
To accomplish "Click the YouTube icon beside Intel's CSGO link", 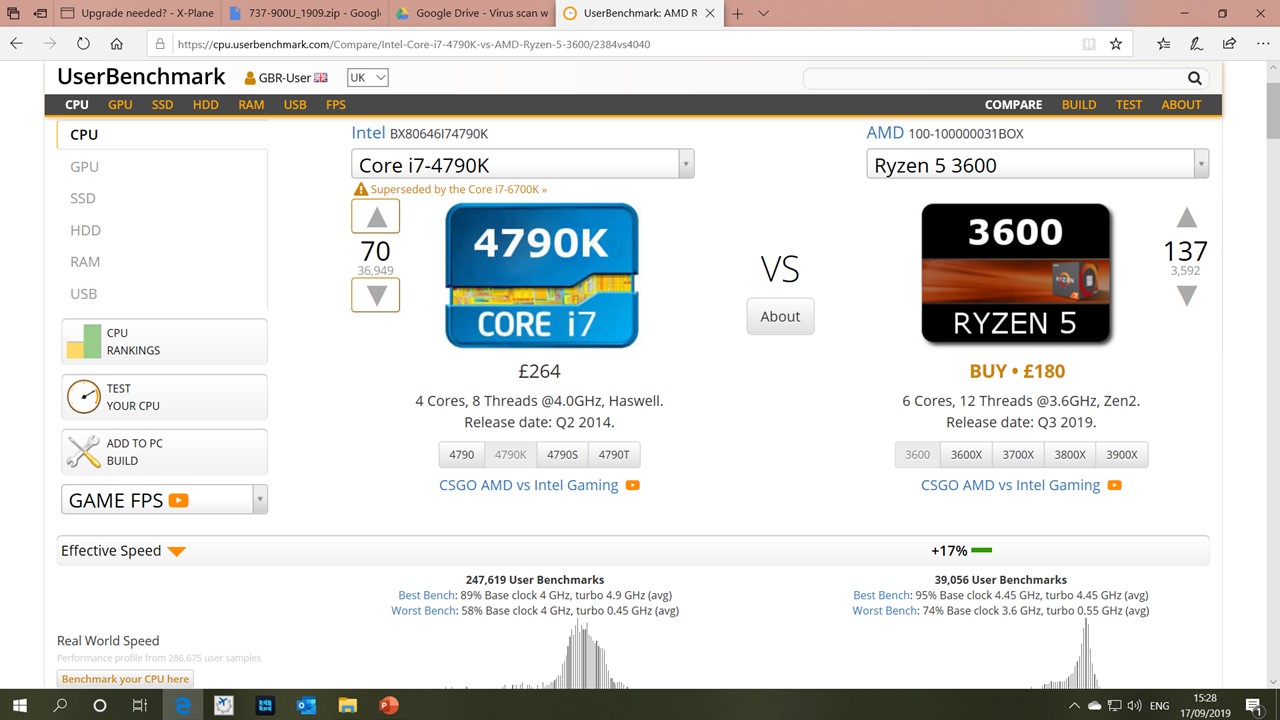I will pos(632,485).
